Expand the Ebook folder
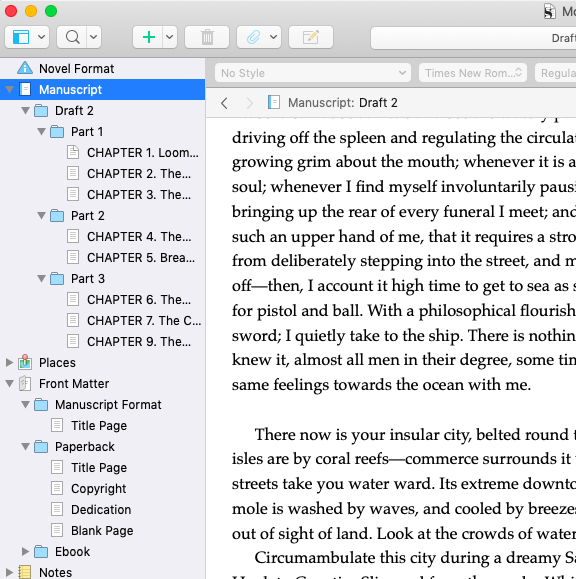The image size is (576, 579). coord(25,552)
